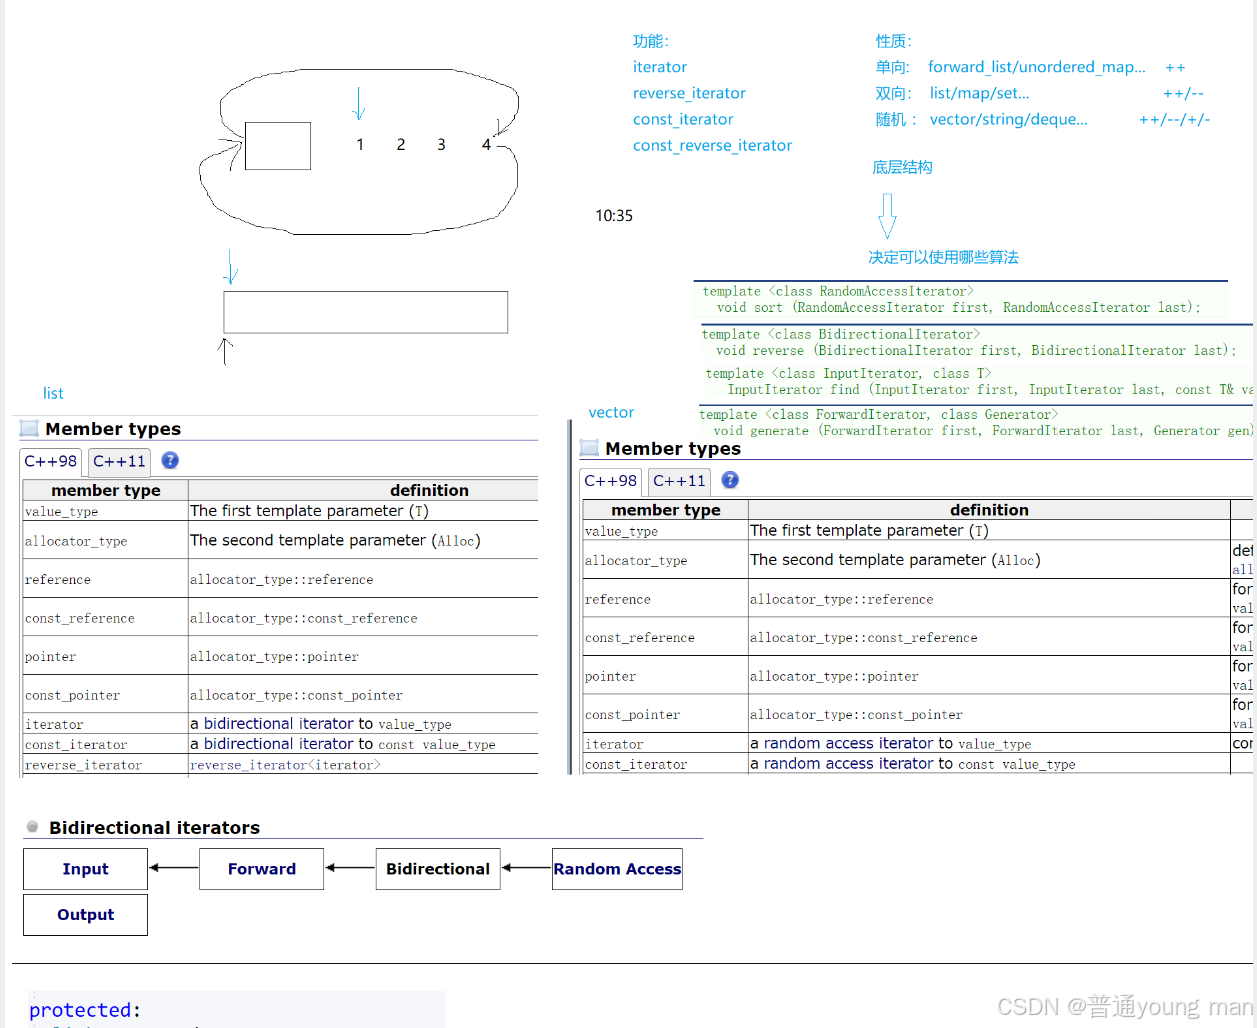Click the '底层结构' label
Viewport: 1257px width, 1028px height.
(902, 167)
